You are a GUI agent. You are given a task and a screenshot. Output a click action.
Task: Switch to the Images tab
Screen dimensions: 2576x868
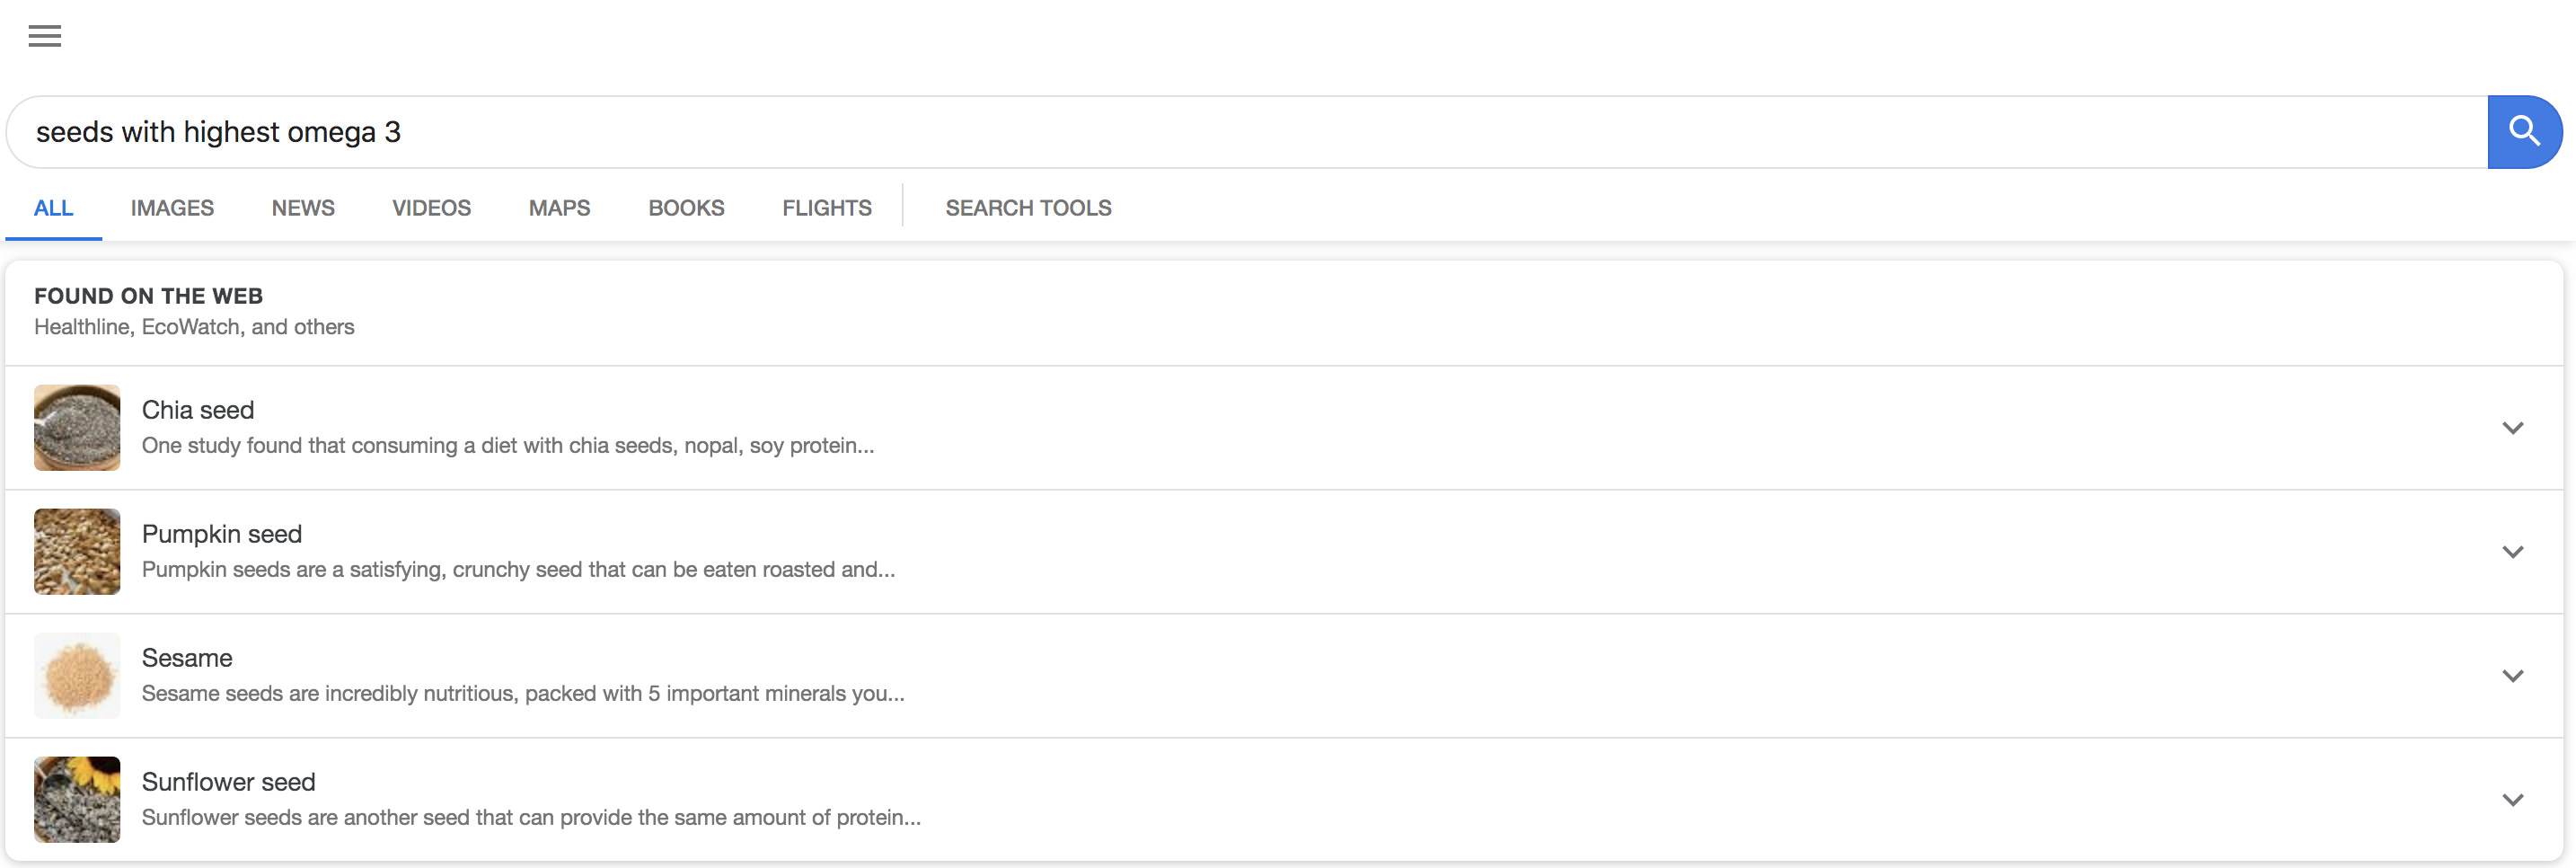tap(172, 208)
